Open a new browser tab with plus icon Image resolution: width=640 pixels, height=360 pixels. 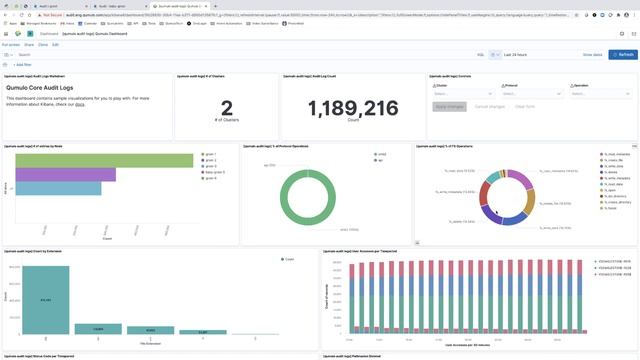tap(216, 6)
